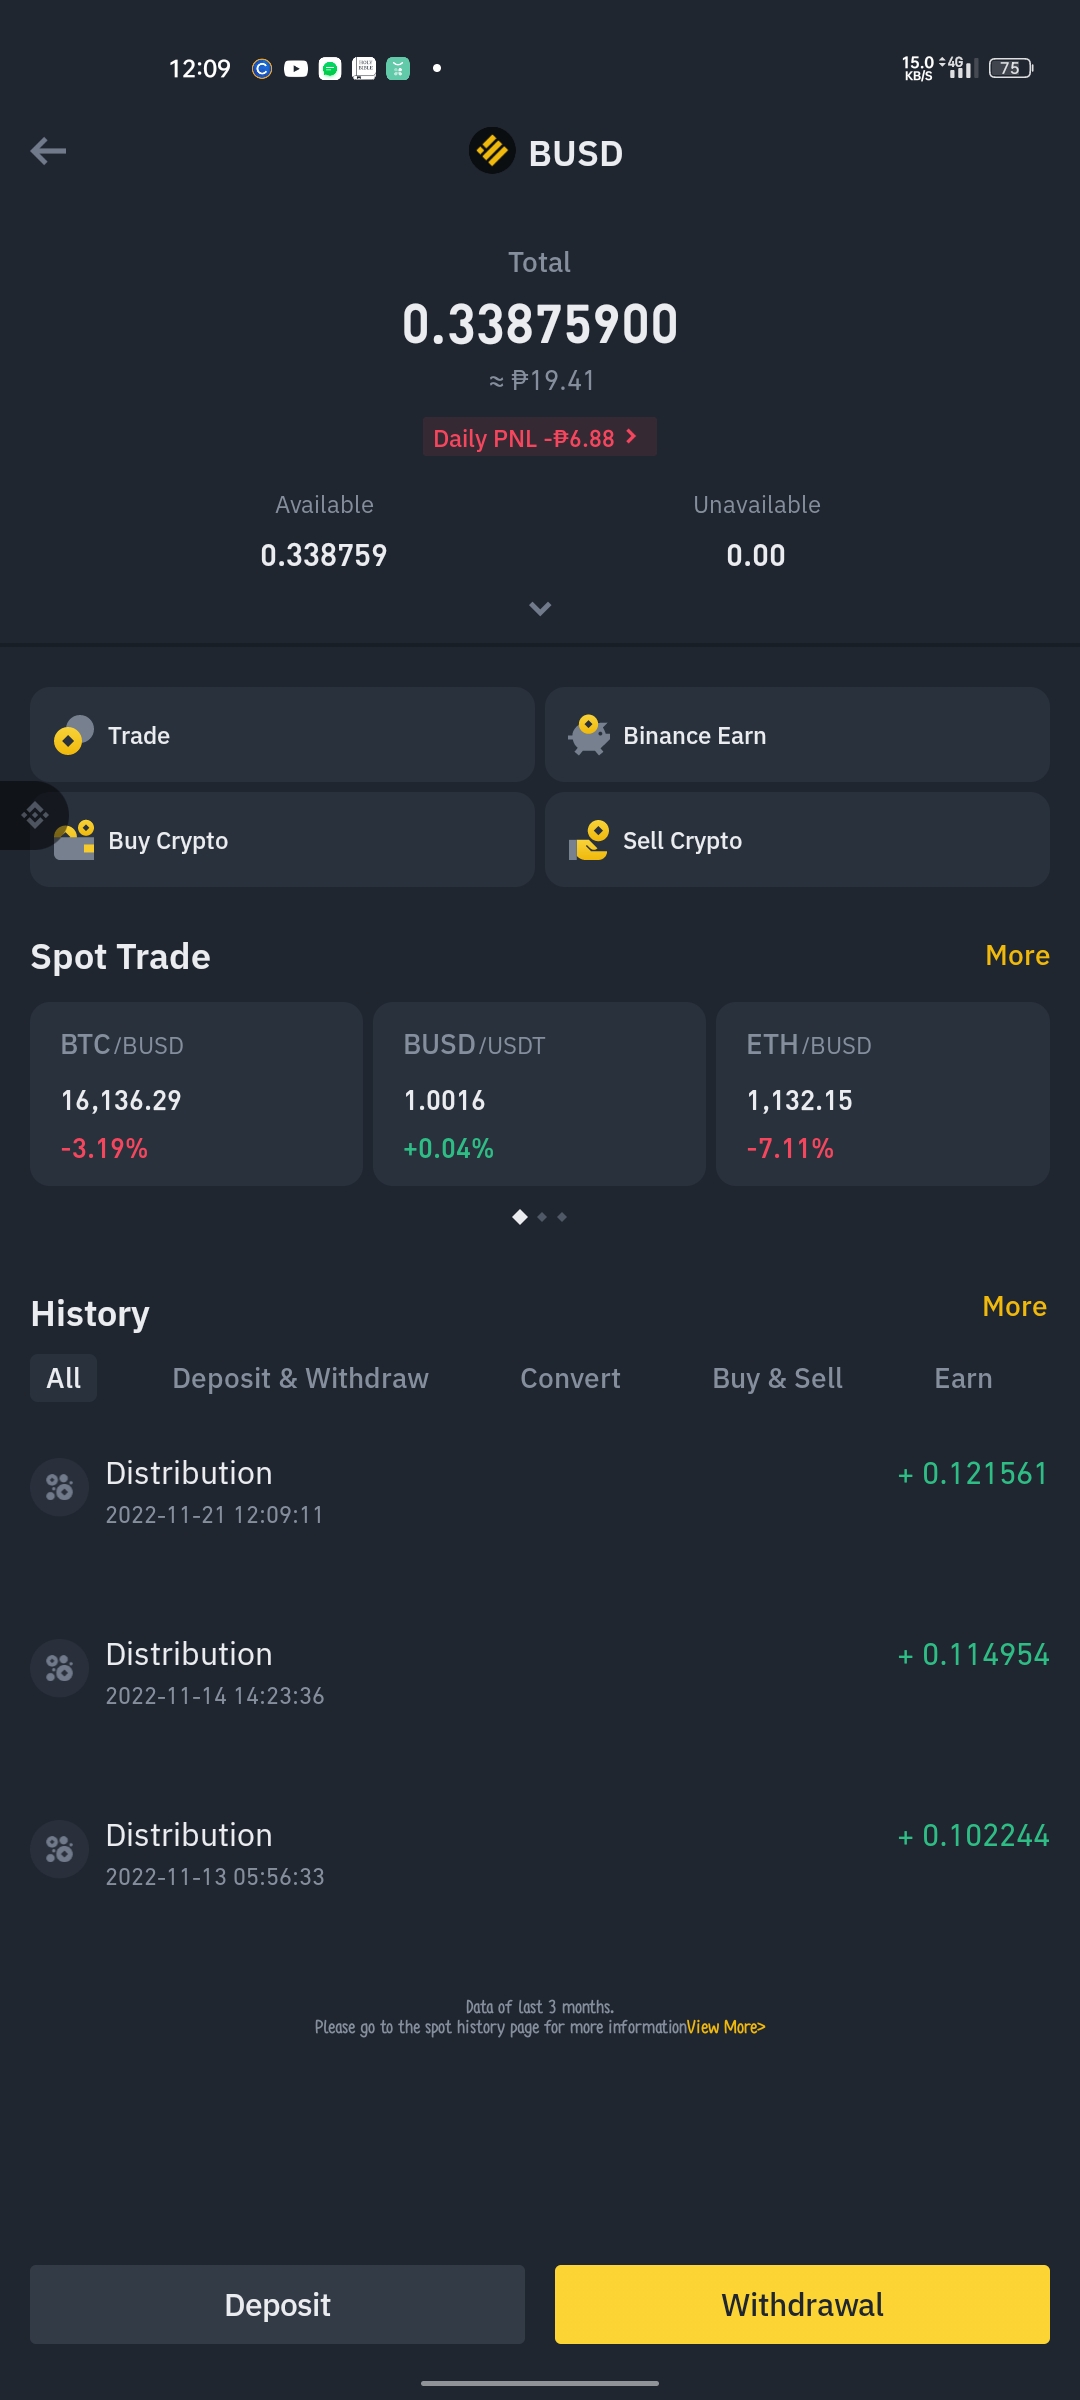
Task: Tap the Deposit button
Action: [277, 2304]
